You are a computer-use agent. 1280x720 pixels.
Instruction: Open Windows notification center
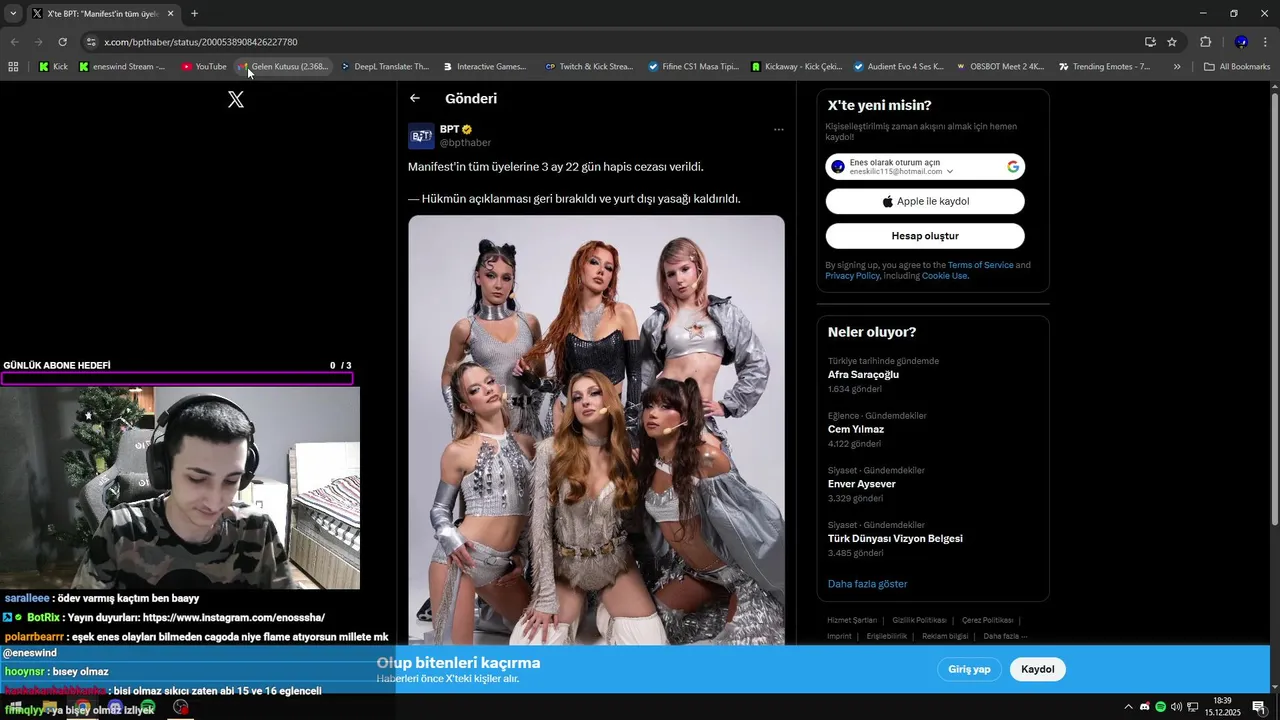click(1259, 707)
